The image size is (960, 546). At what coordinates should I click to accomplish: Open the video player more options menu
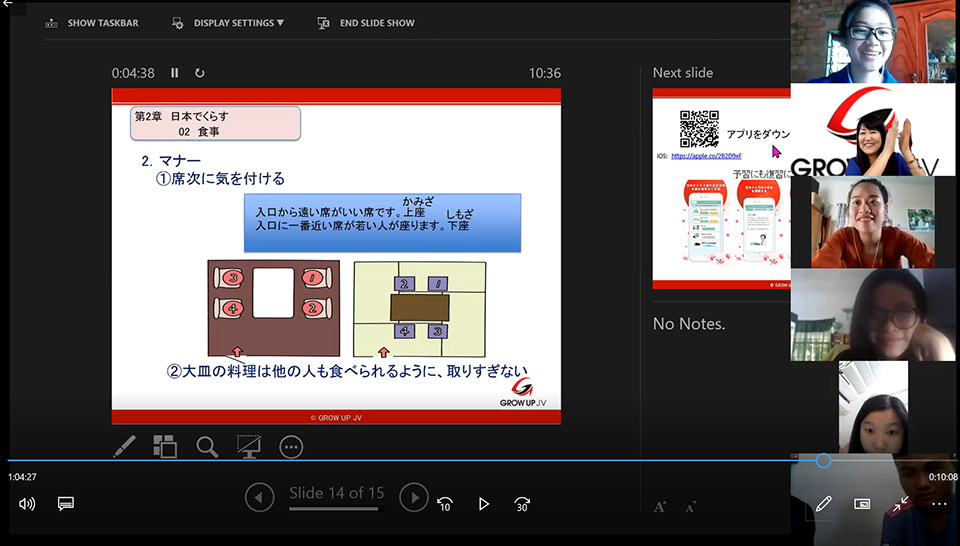939,504
